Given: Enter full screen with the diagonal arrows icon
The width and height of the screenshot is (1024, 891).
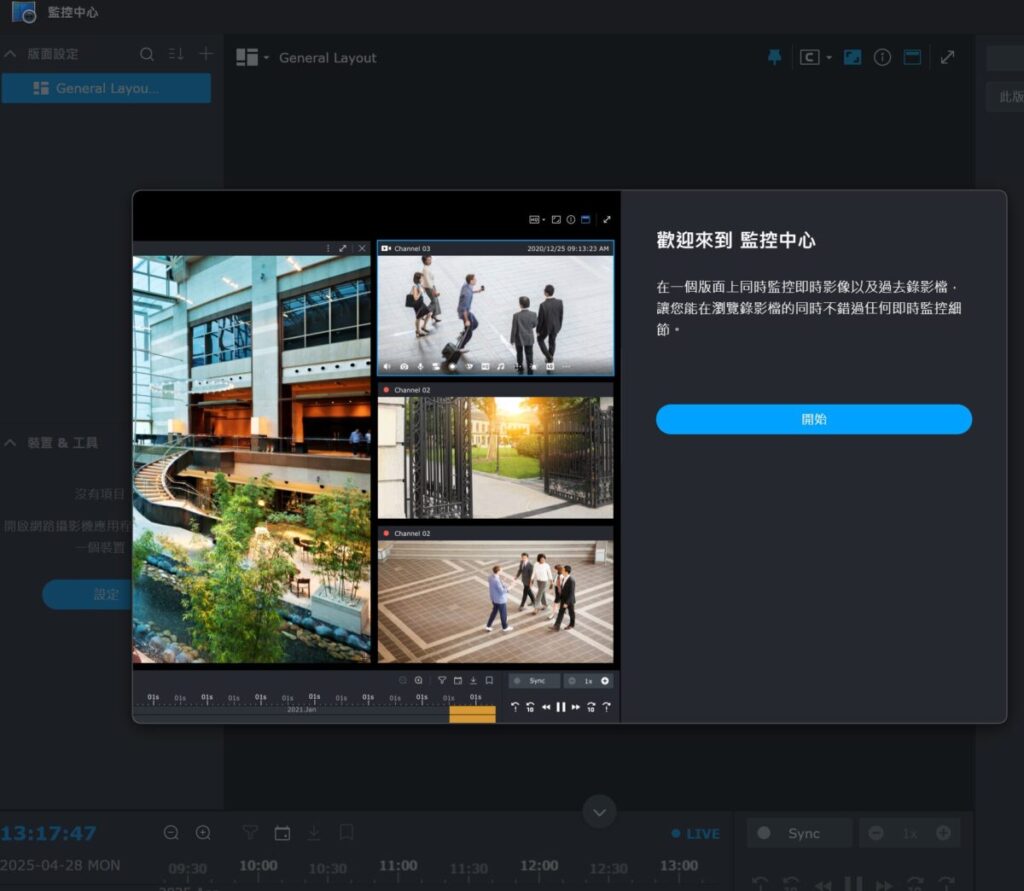Looking at the screenshot, I should click(x=948, y=57).
